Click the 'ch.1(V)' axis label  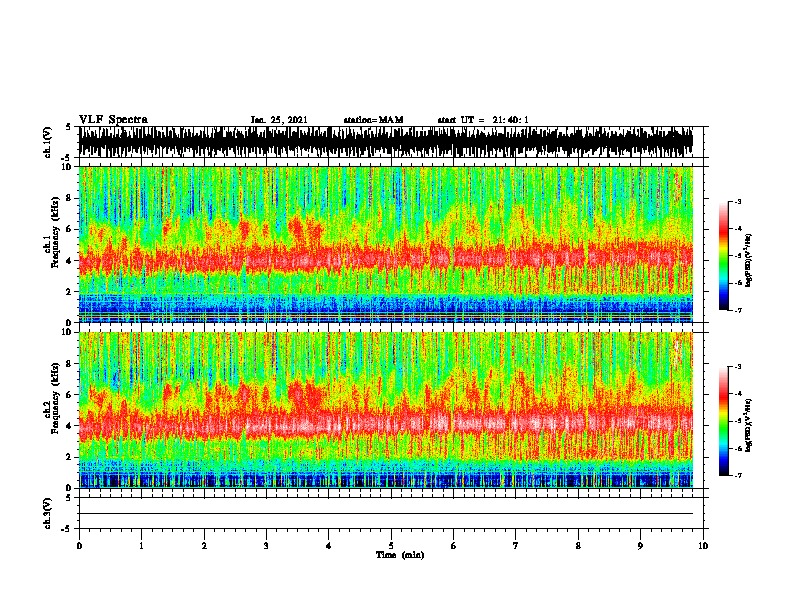coord(48,142)
